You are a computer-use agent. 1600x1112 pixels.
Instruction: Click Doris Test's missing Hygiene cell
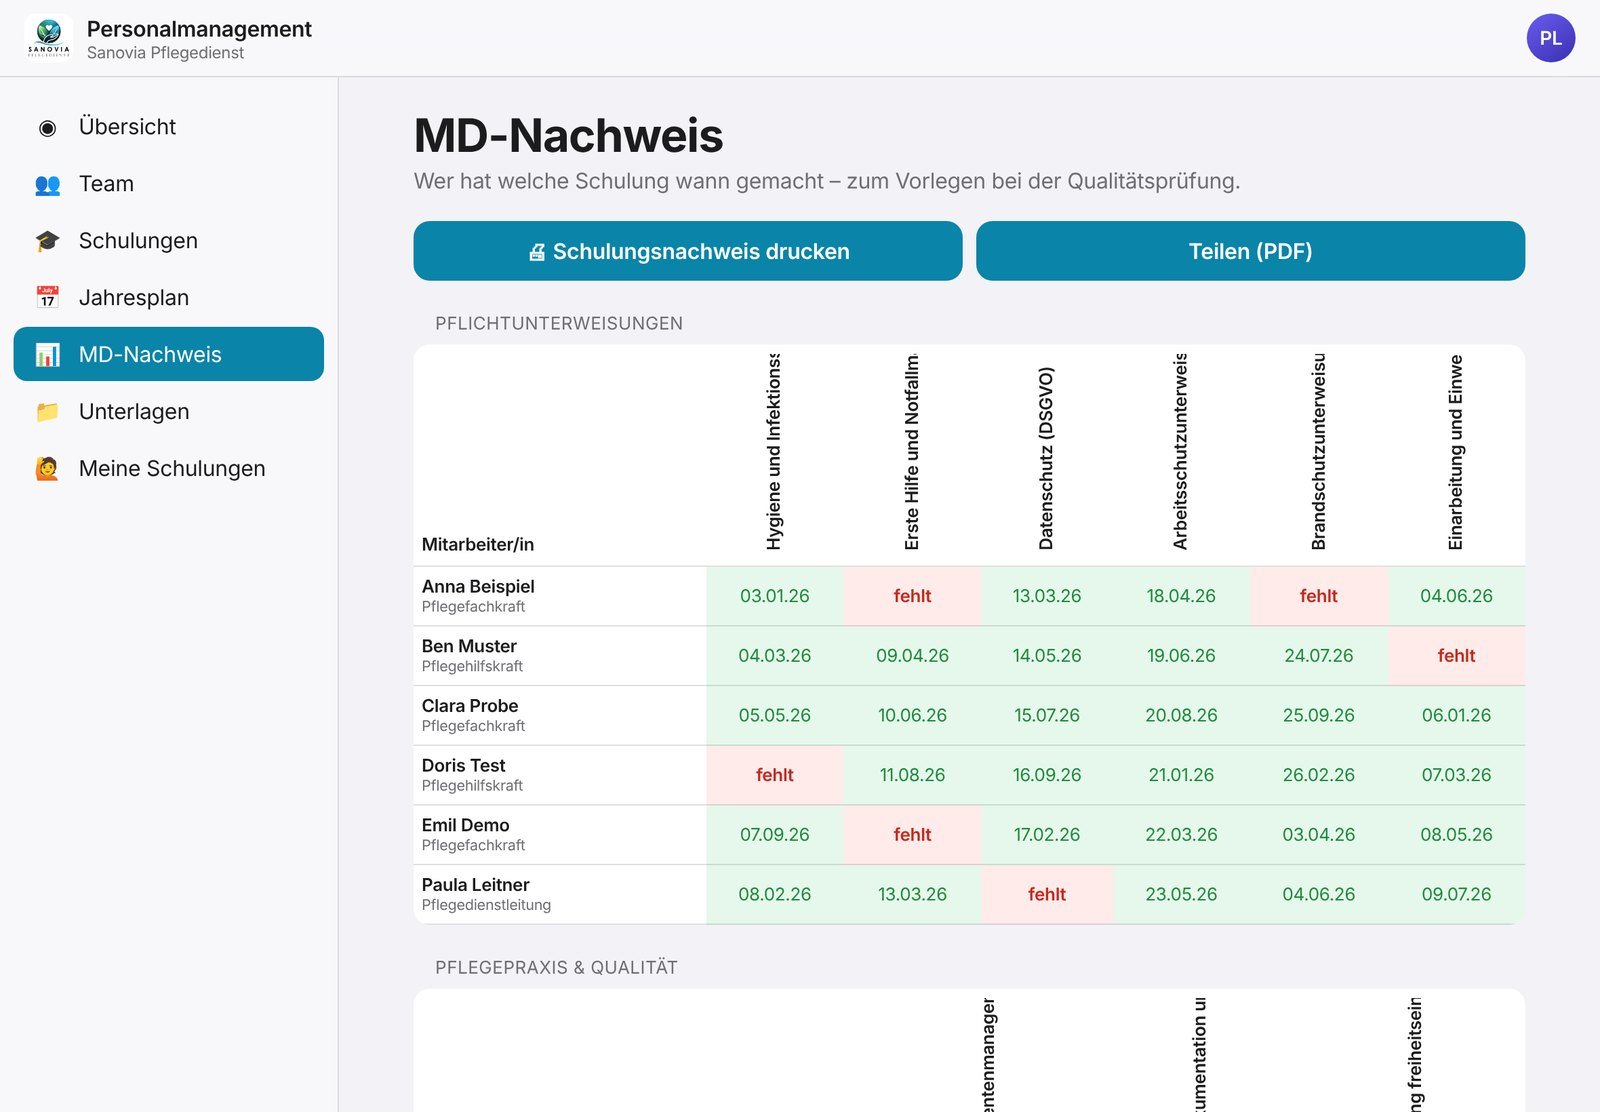click(x=775, y=775)
